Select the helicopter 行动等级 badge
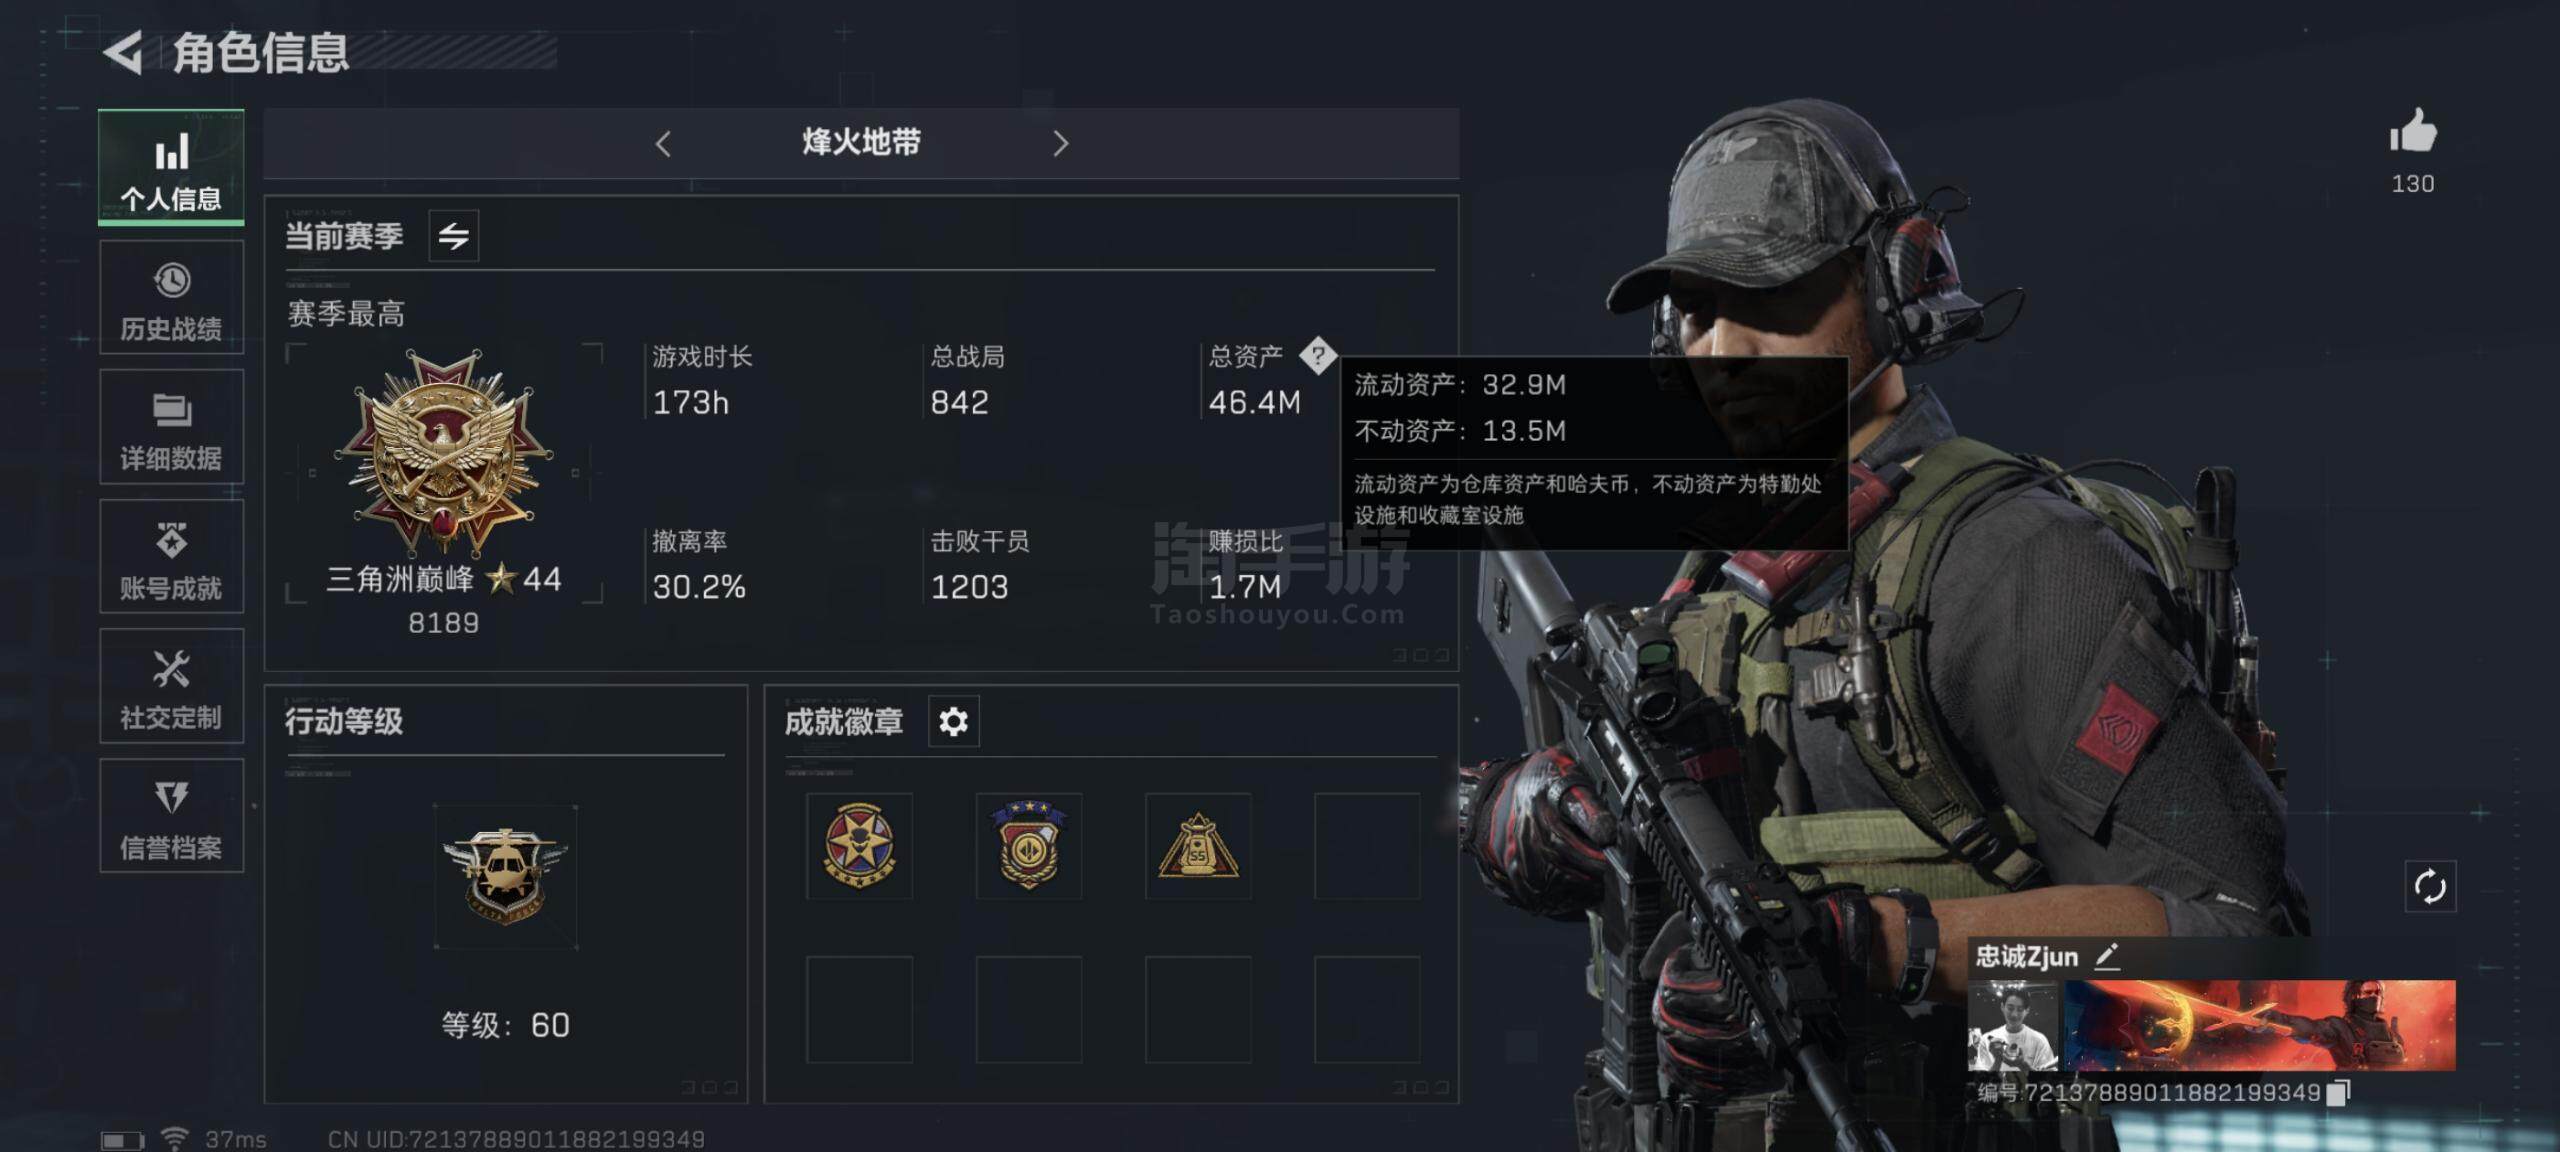Viewport: 2560px width, 1152px height. click(x=505, y=876)
